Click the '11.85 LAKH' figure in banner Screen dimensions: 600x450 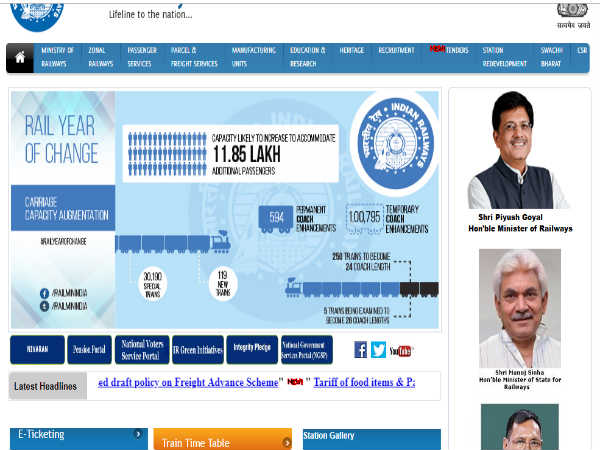point(246,154)
